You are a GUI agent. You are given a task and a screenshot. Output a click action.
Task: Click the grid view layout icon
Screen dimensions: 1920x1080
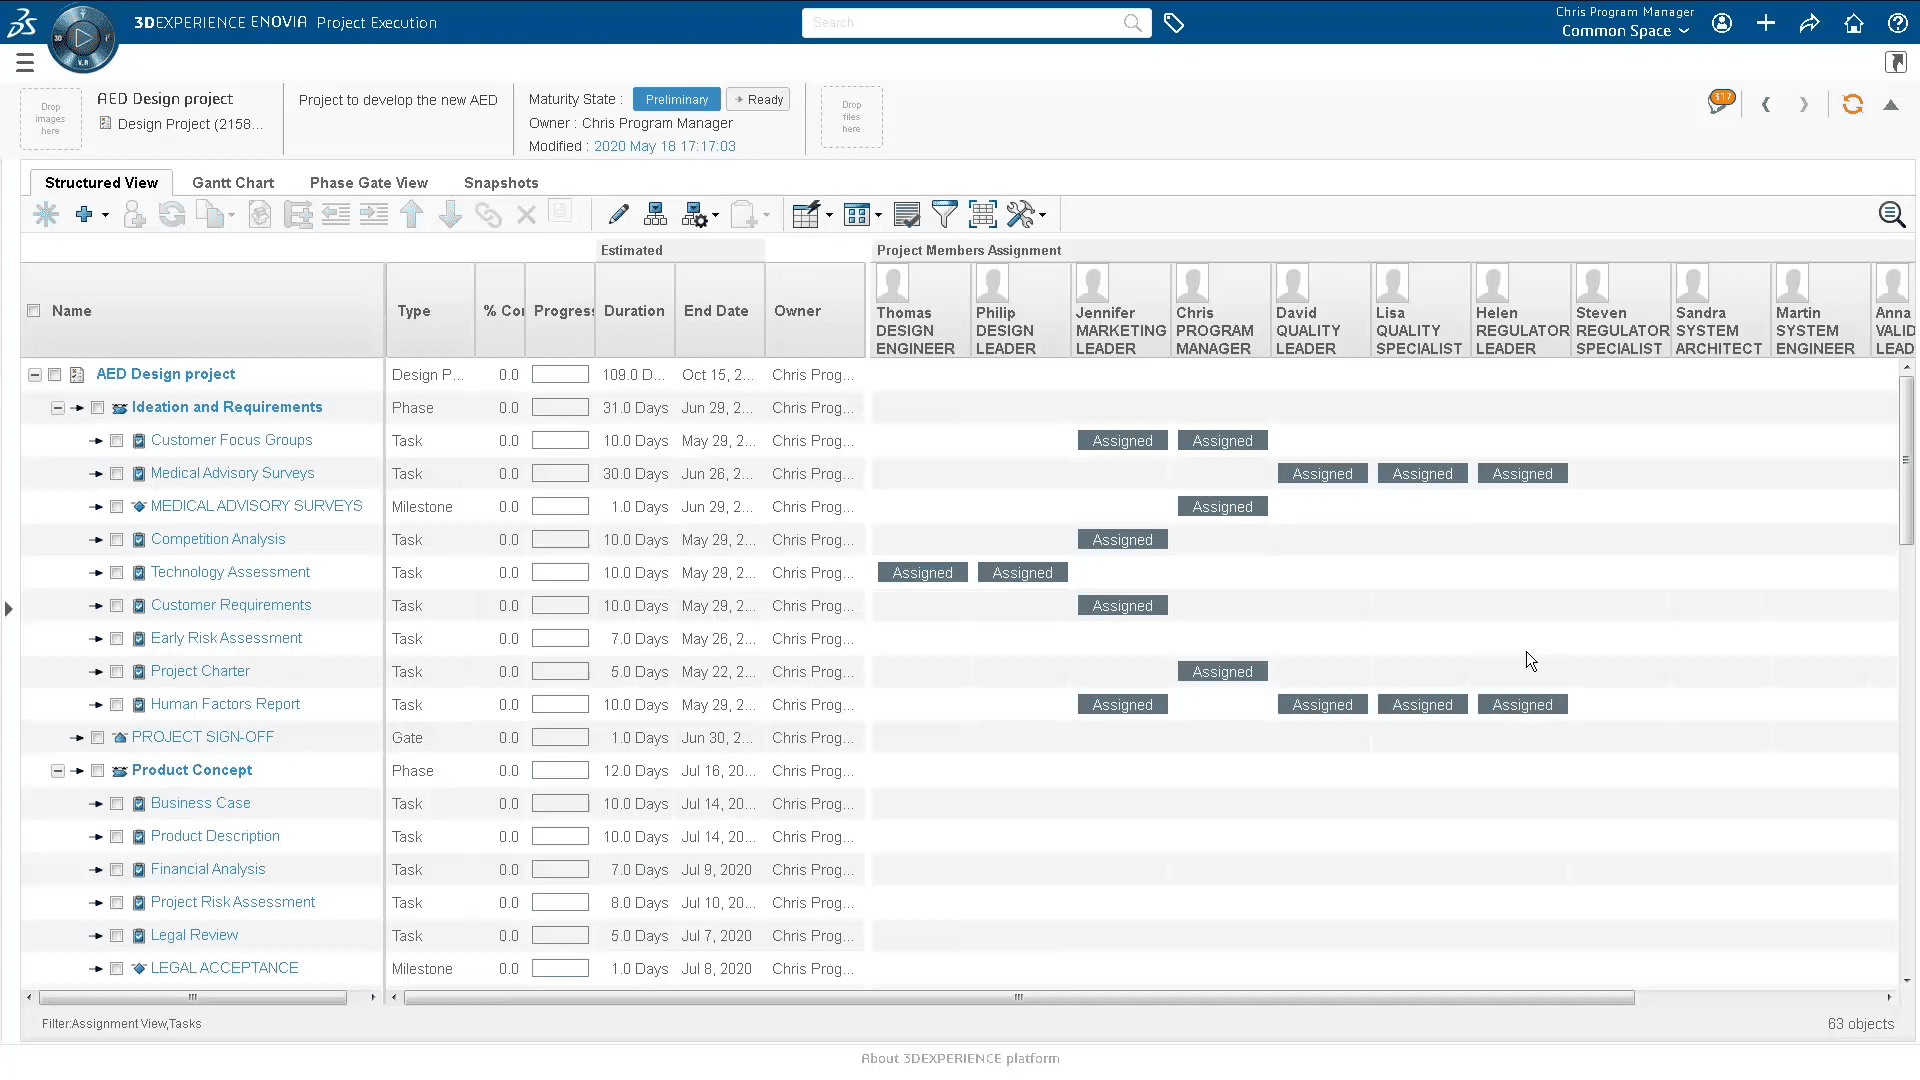point(857,214)
